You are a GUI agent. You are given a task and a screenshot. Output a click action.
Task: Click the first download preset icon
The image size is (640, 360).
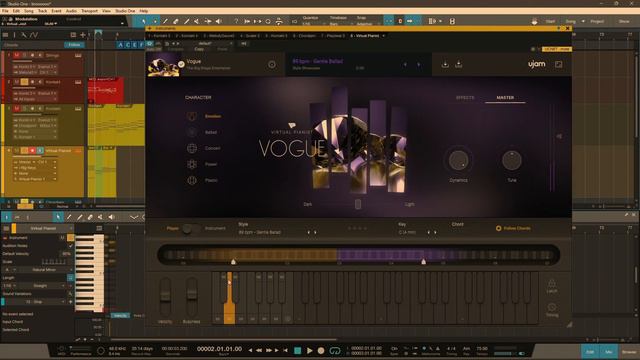click(x=445, y=64)
